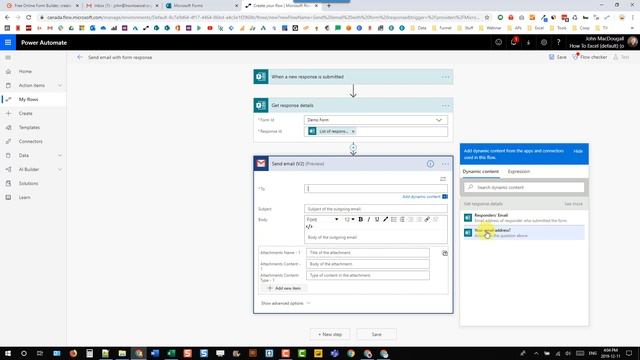Screen dimensions: 640x360
Task: Select Responders' Email dynamic content
Action: (x=524, y=218)
